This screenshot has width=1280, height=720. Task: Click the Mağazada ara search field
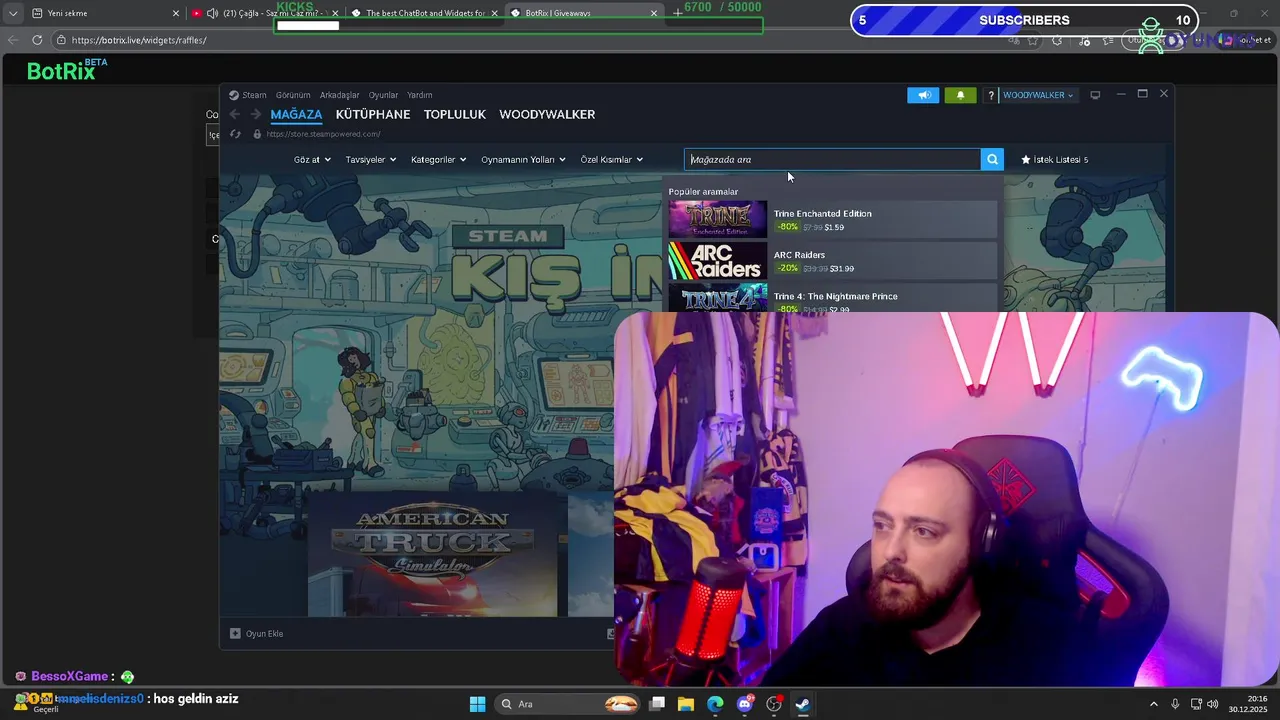coord(832,159)
